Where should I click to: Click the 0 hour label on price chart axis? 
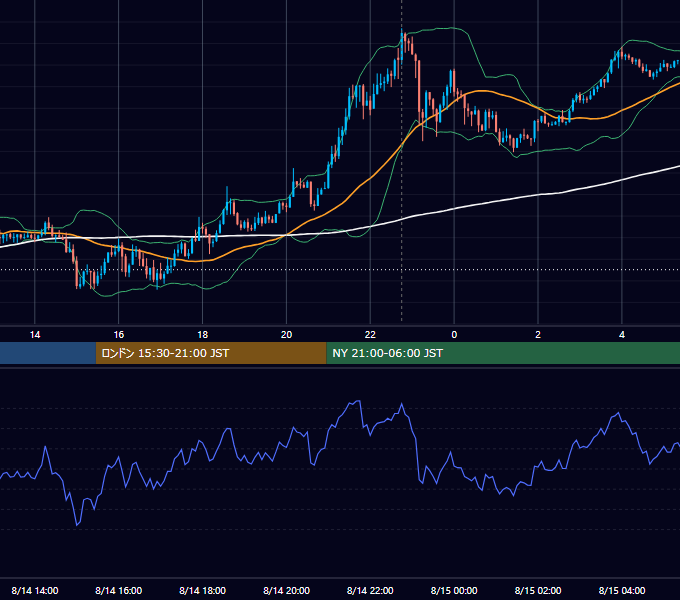click(x=454, y=335)
